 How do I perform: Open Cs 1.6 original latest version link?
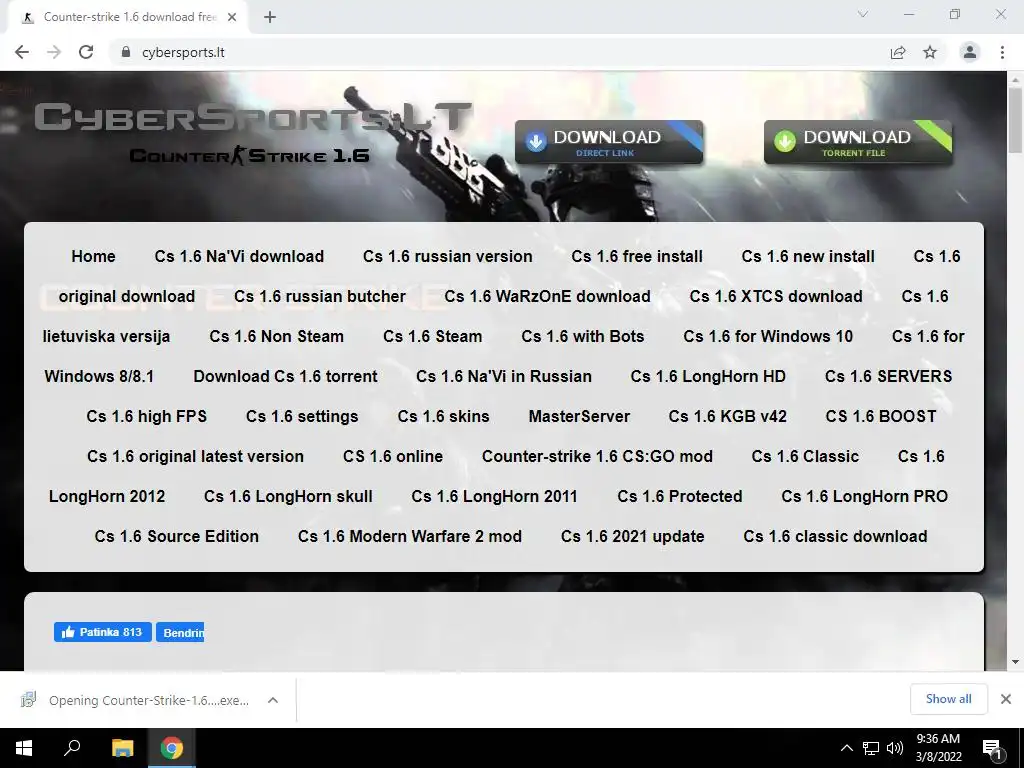[195, 456]
